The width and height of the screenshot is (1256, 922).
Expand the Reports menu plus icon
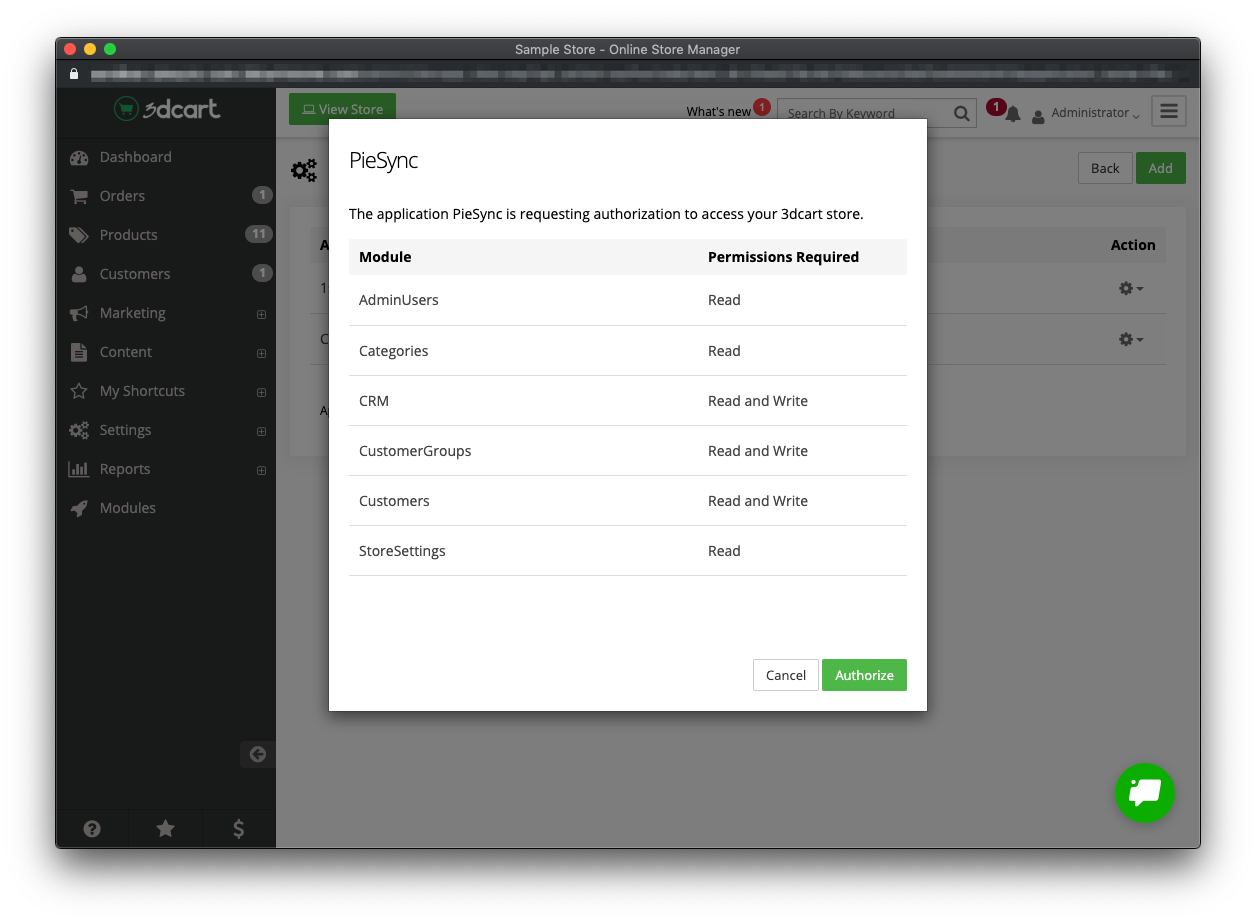[x=261, y=470]
